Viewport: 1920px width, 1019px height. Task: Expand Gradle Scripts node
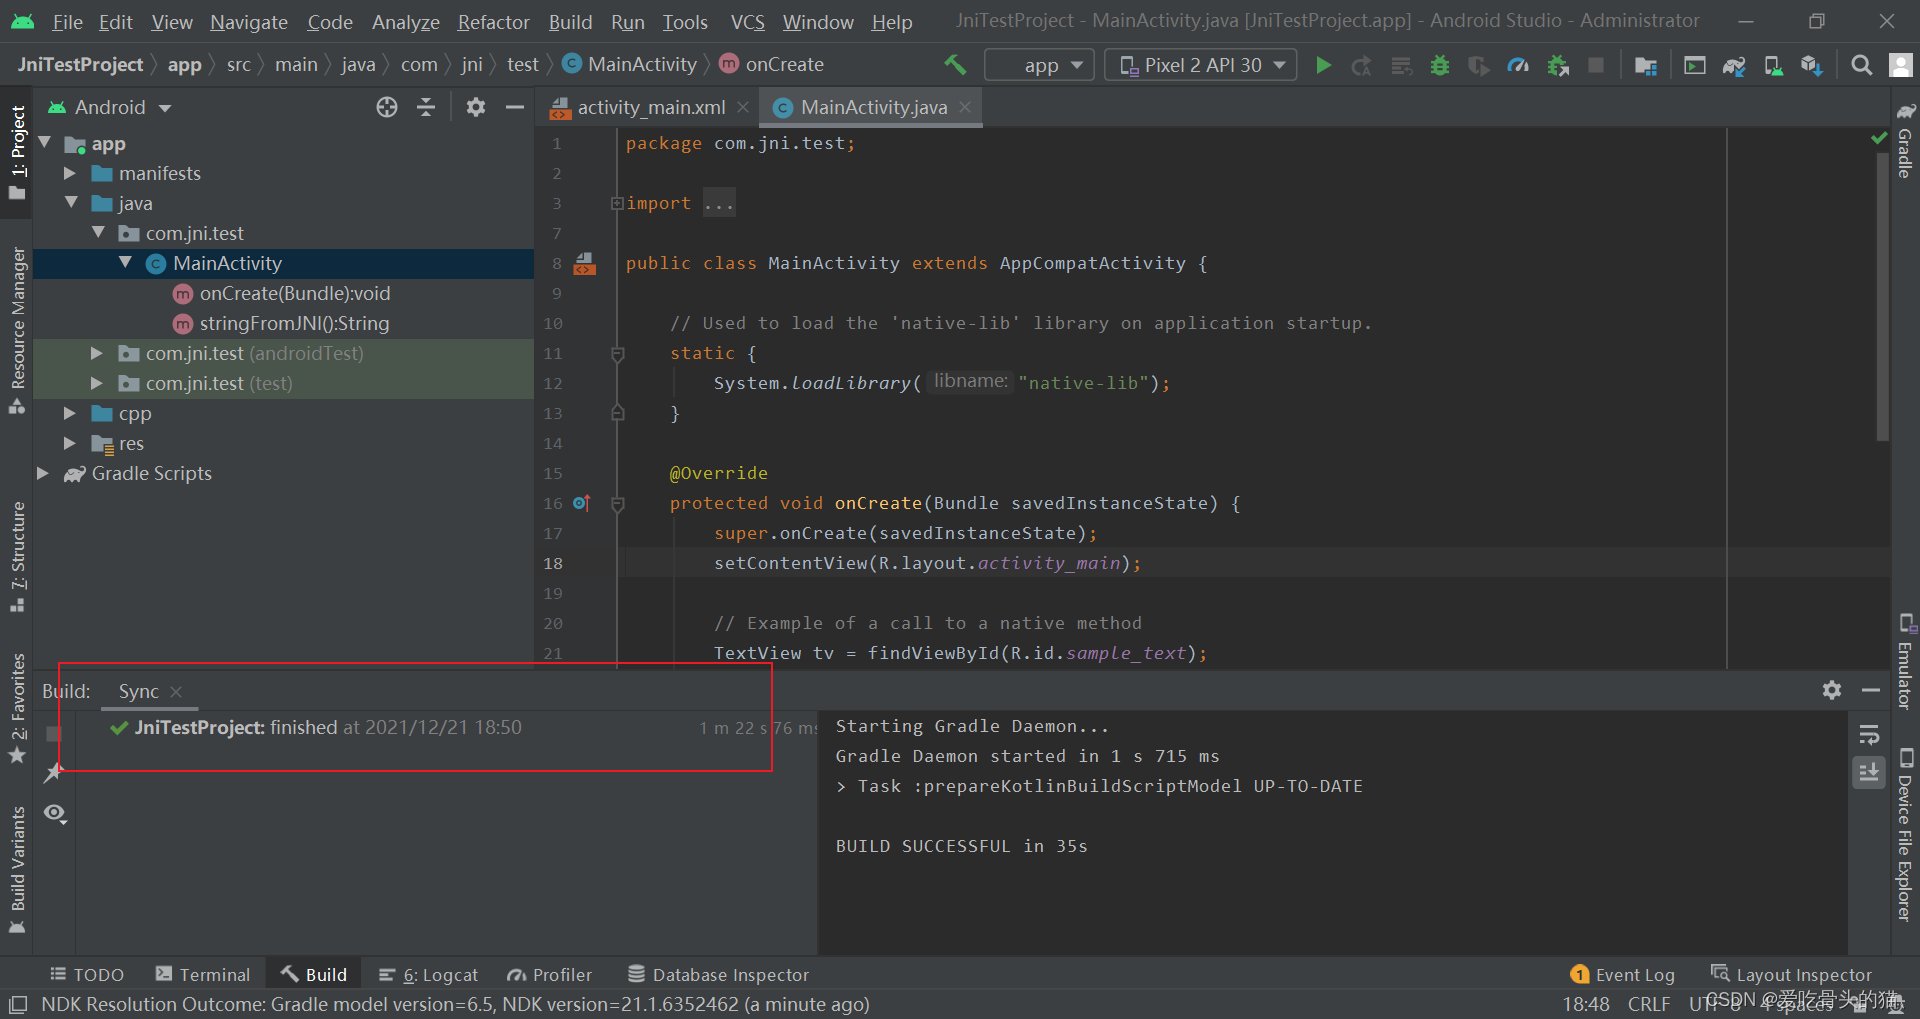tap(43, 473)
